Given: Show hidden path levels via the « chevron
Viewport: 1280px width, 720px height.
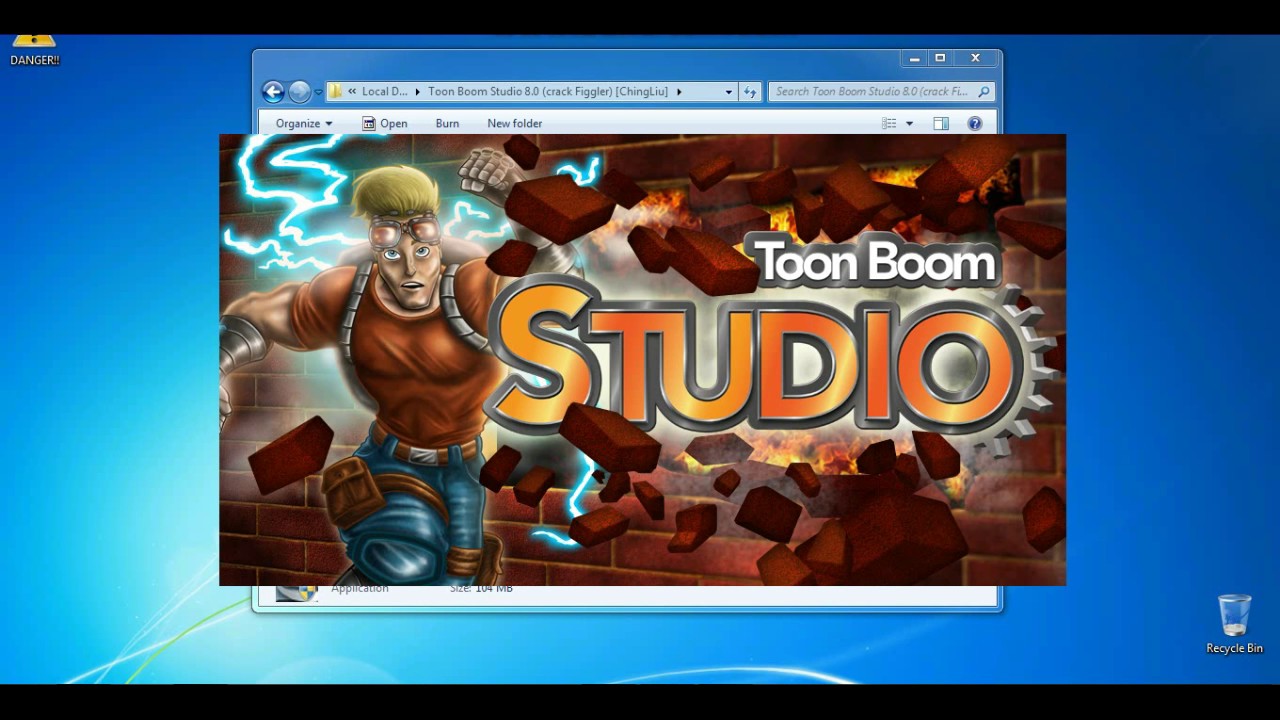Looking at the screenshot, I should click(x=352, y=91).
